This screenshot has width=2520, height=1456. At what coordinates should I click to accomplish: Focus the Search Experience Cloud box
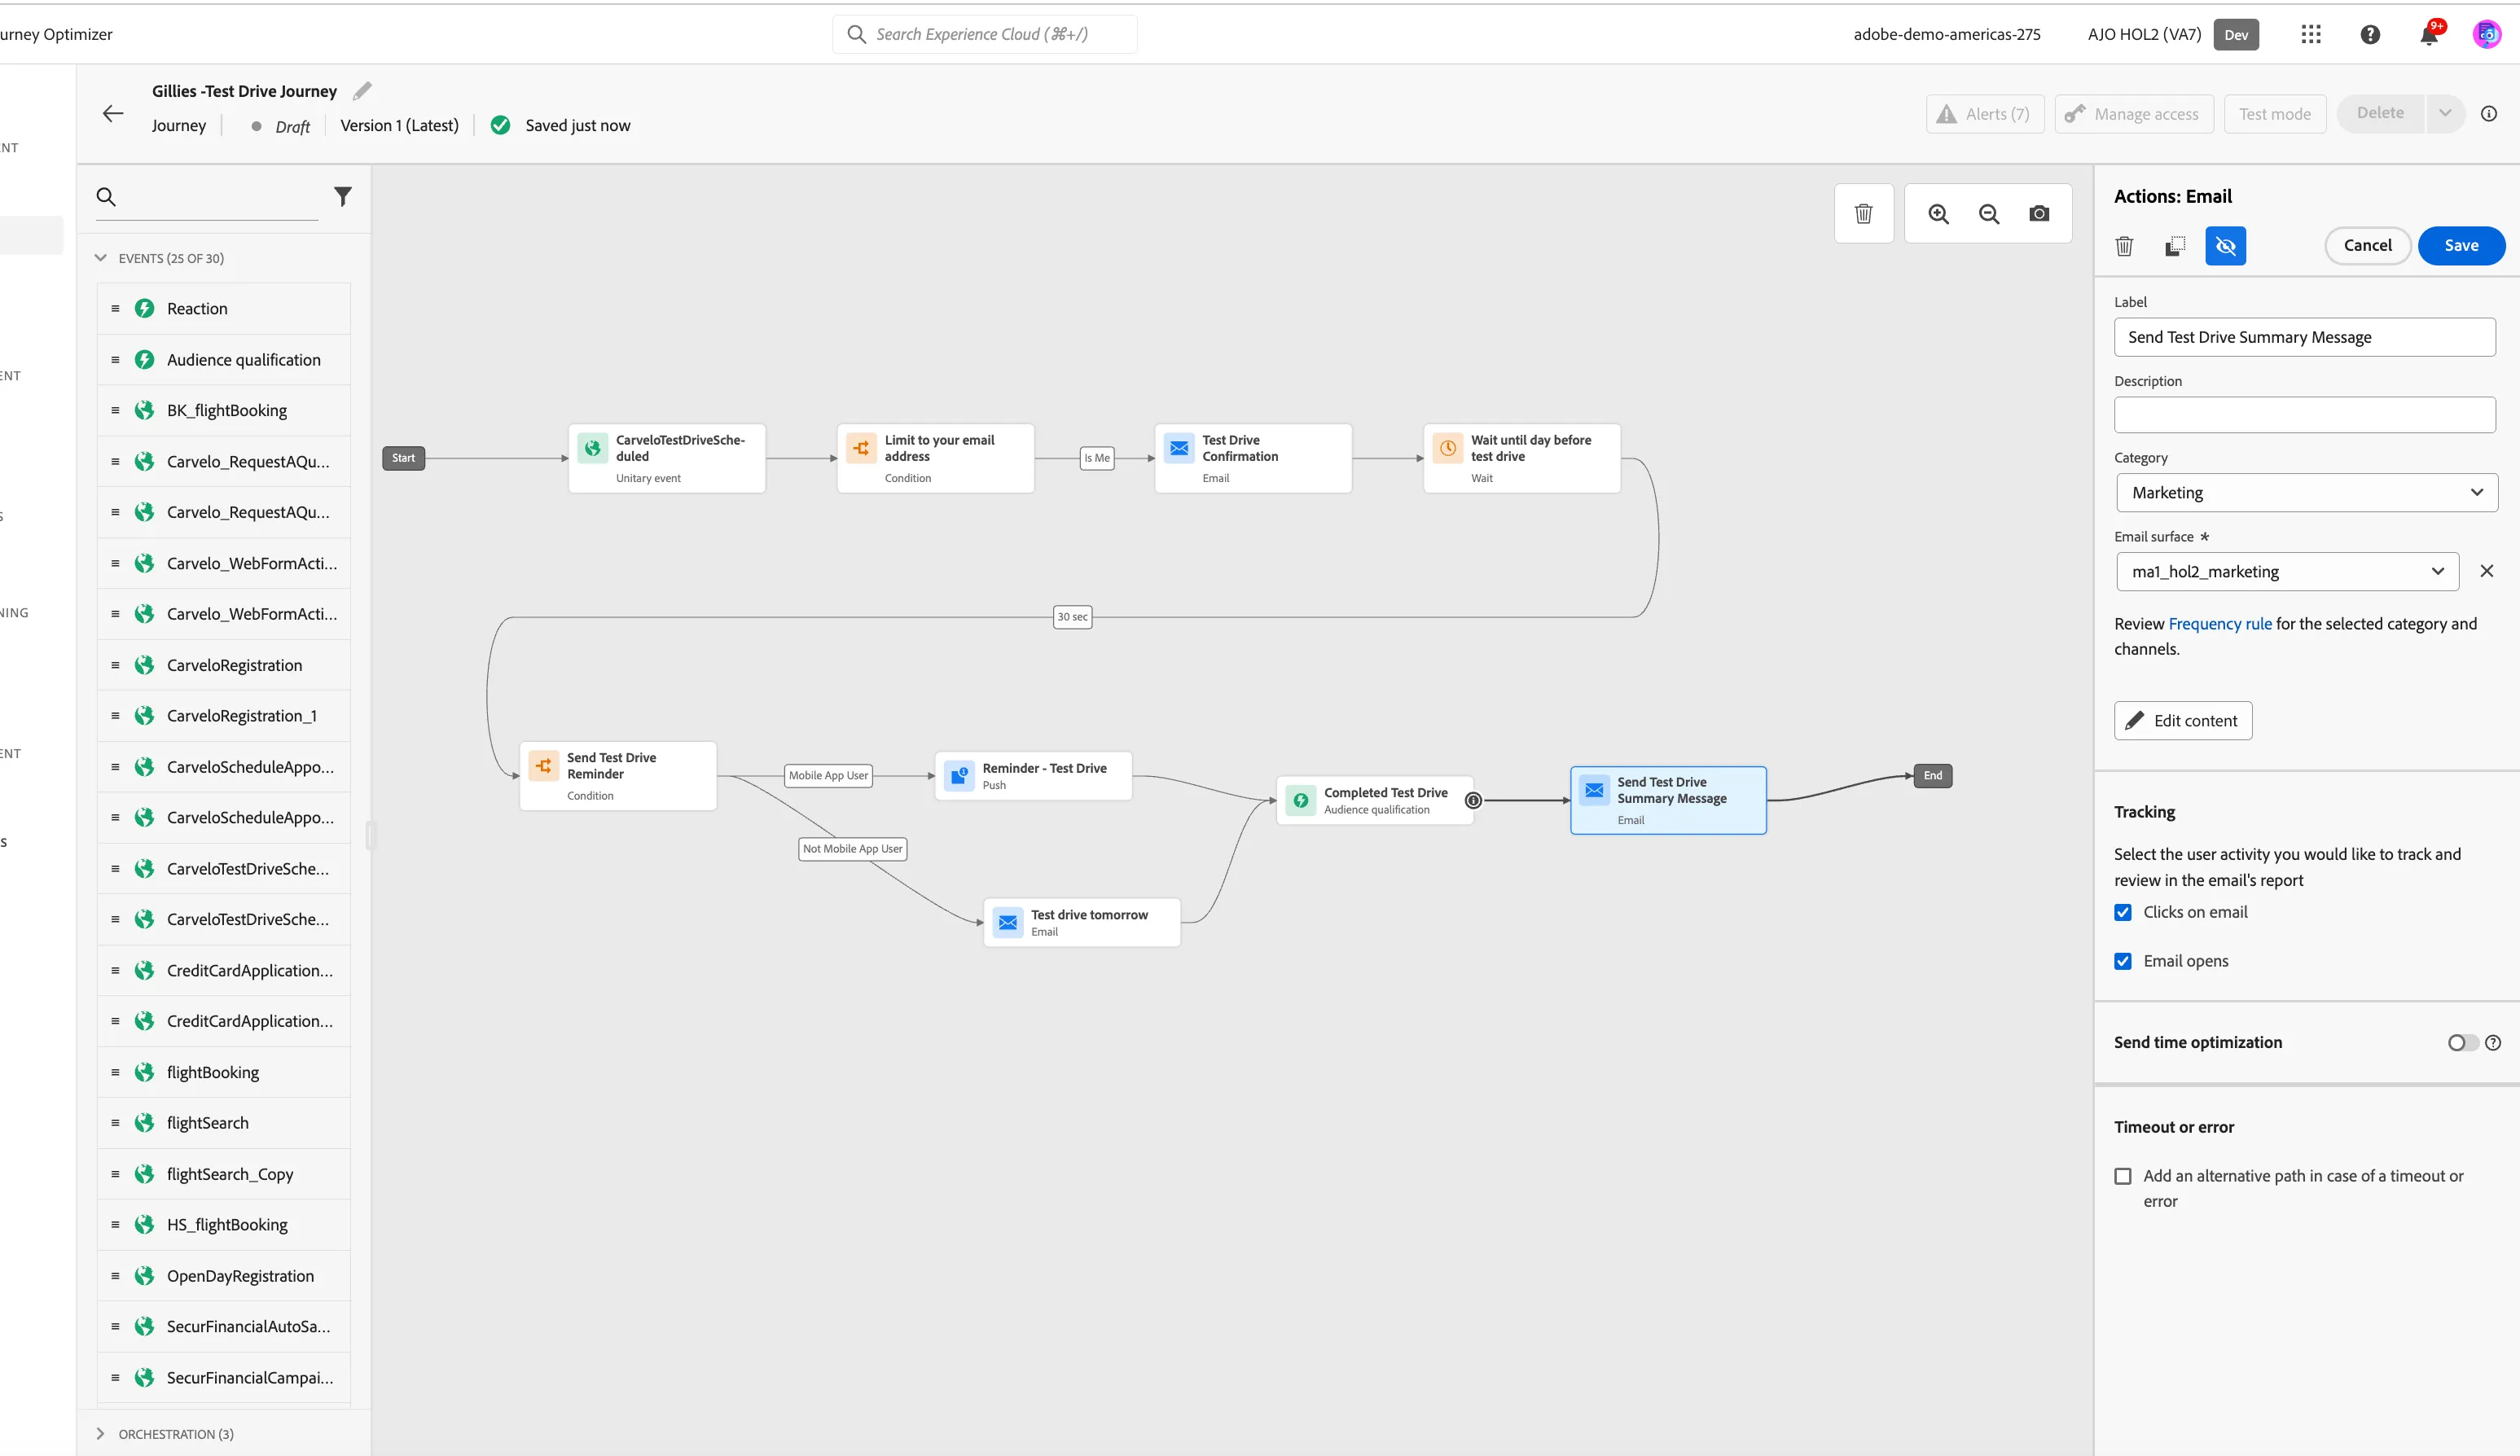tap(984, 34)
